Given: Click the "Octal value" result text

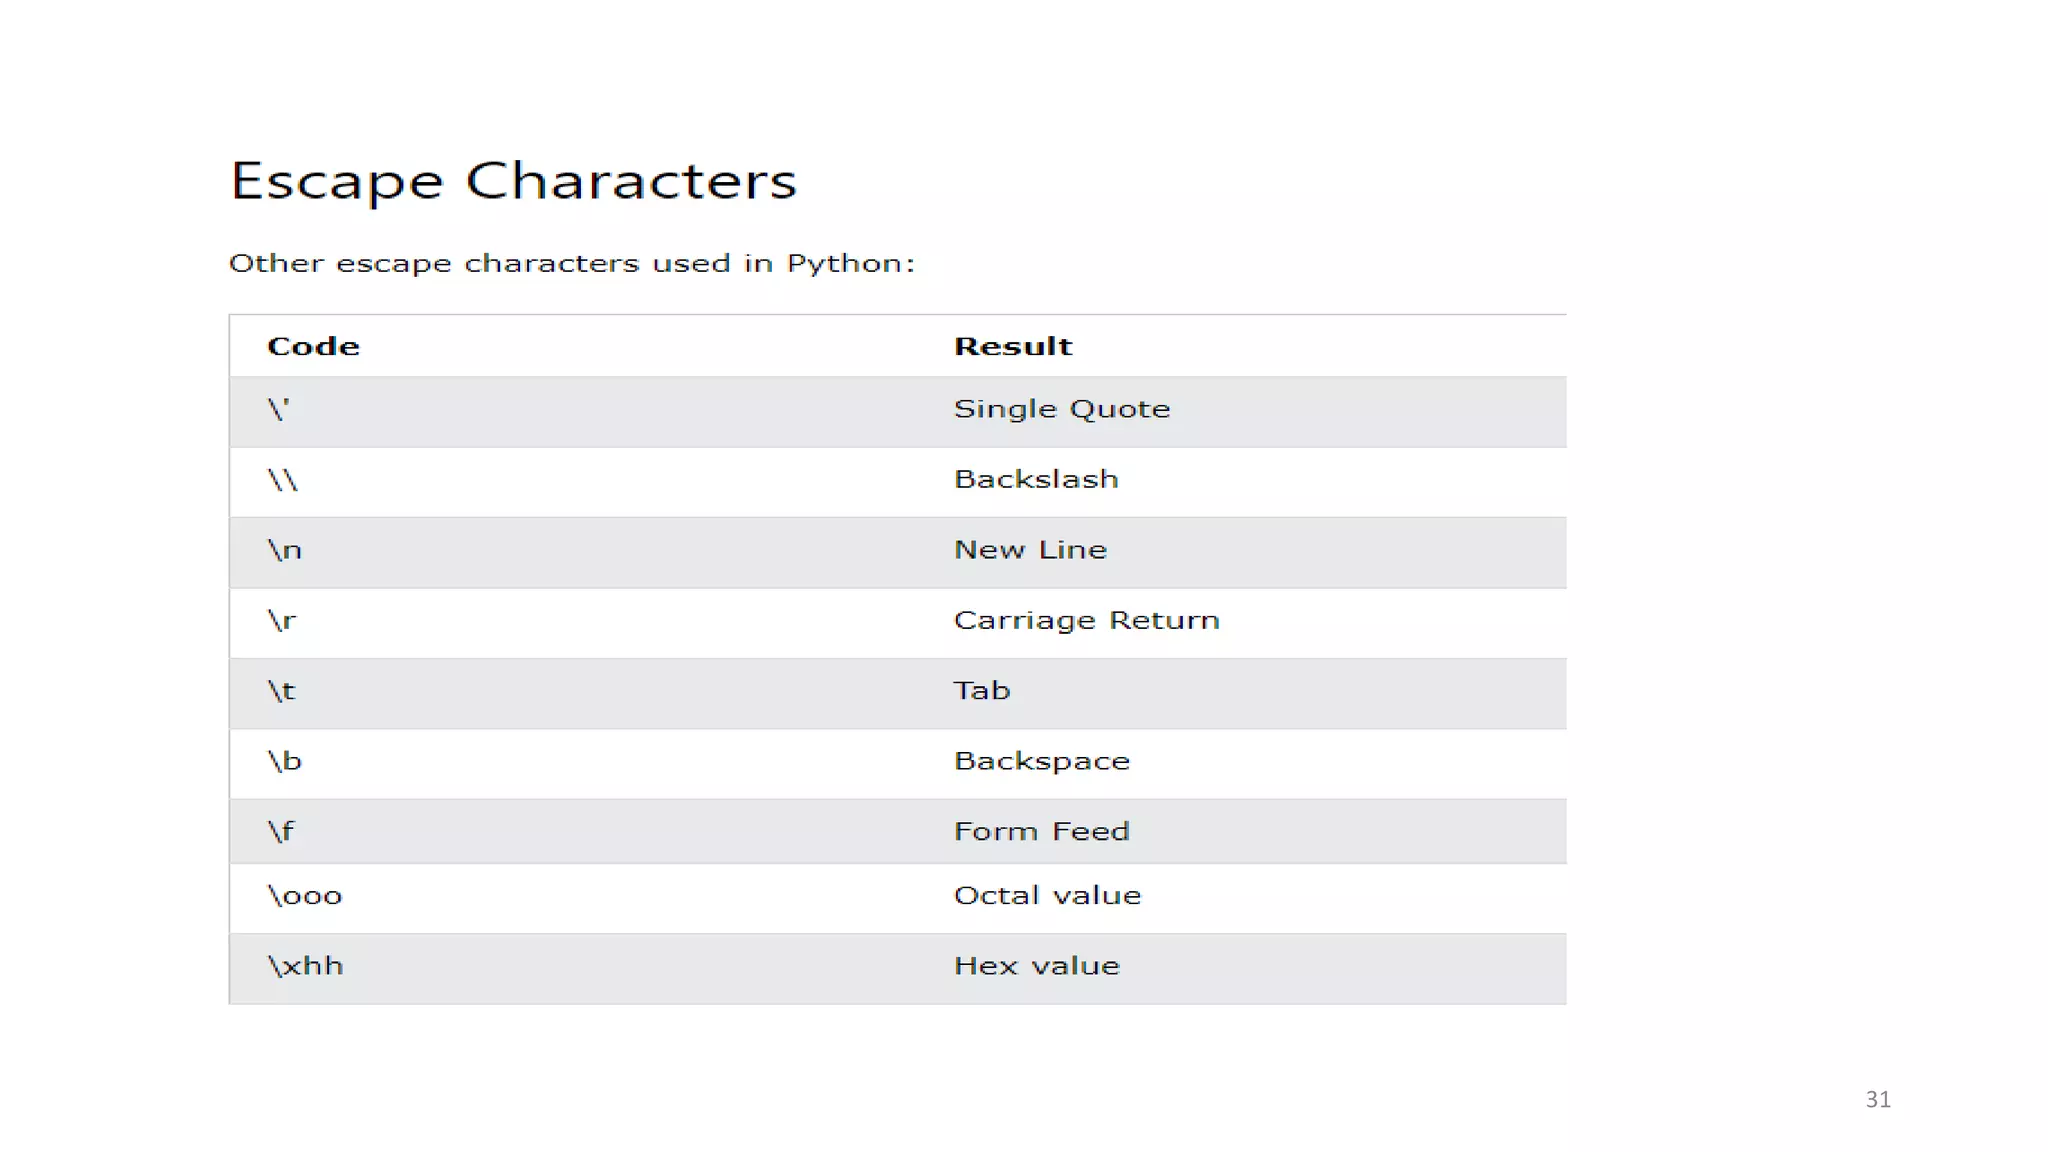Looking at the screenshot, I should coord(1047,896).
